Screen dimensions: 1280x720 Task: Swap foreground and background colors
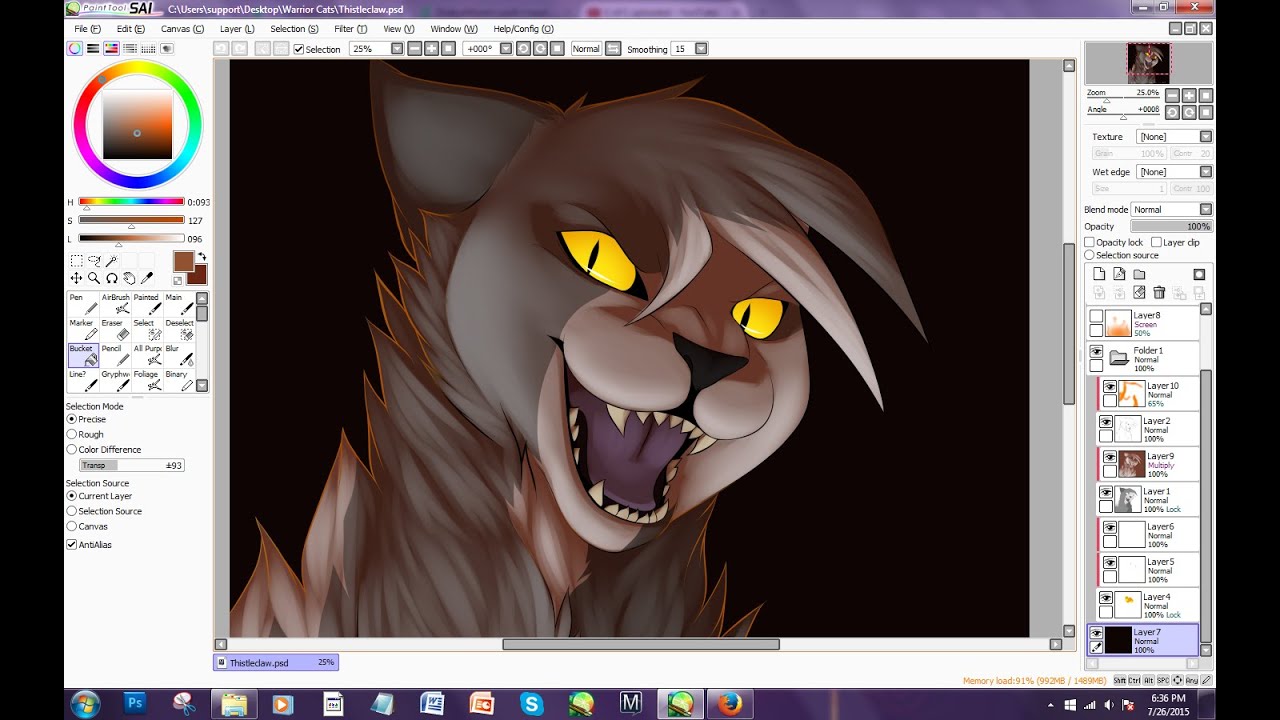click(x=201, y=257)
